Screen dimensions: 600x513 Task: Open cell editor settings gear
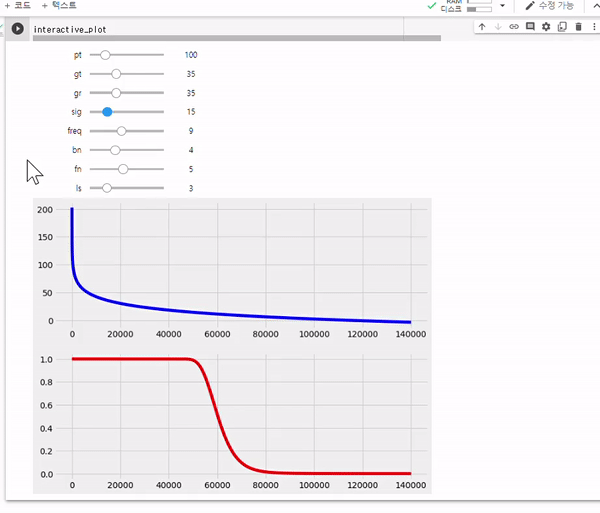(x=546, y=27)
